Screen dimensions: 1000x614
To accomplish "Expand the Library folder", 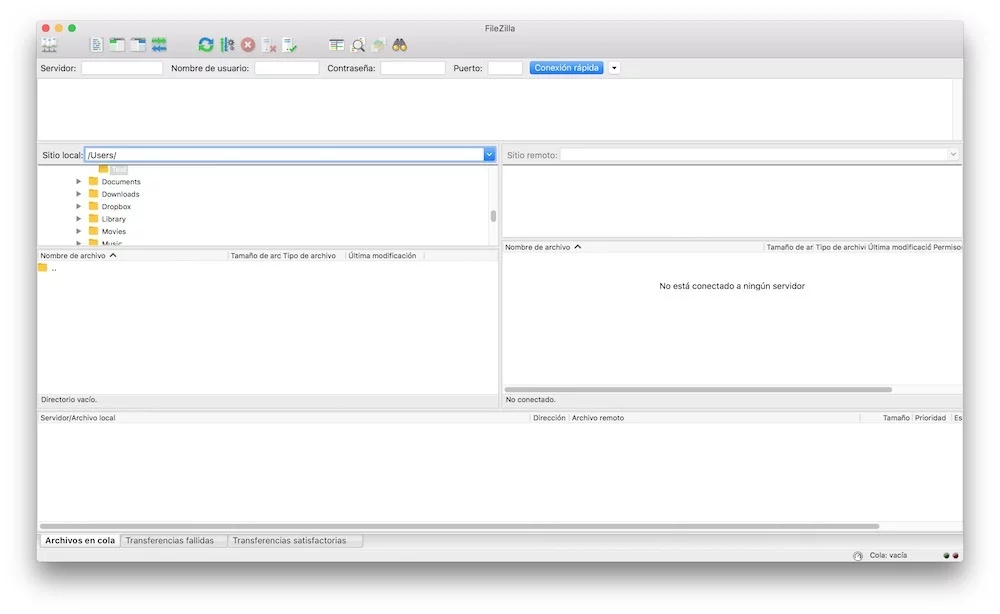I will [78, 219].
